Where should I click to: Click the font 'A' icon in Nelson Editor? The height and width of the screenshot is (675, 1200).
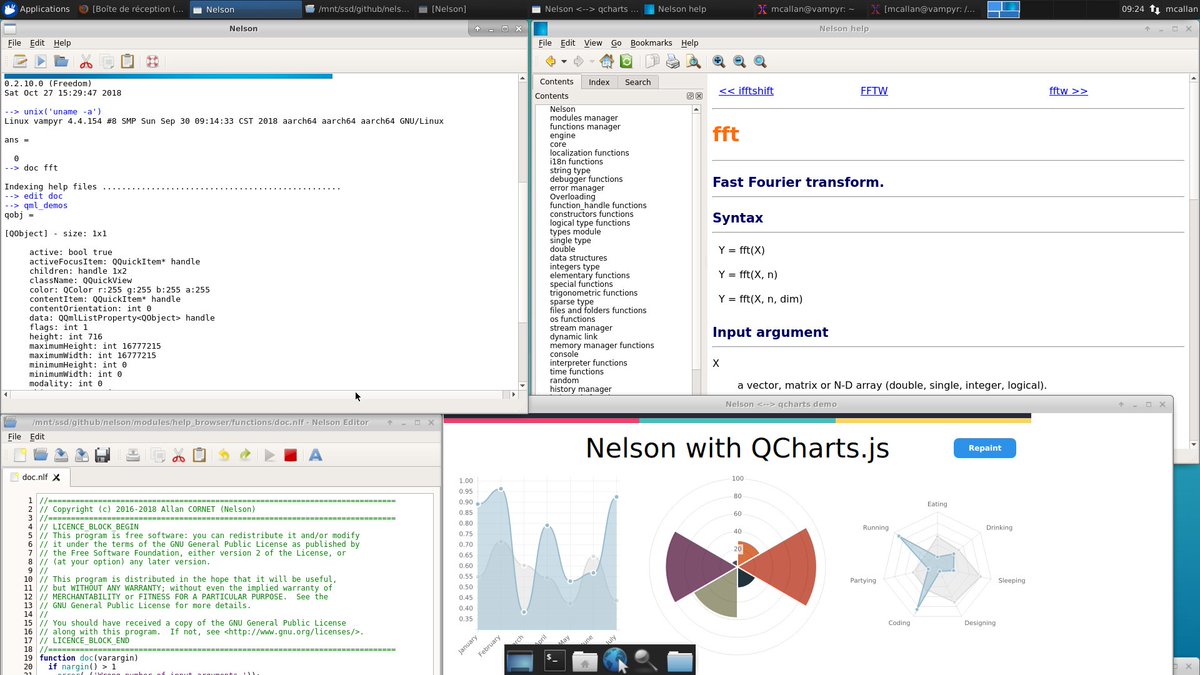click(315, 455)
